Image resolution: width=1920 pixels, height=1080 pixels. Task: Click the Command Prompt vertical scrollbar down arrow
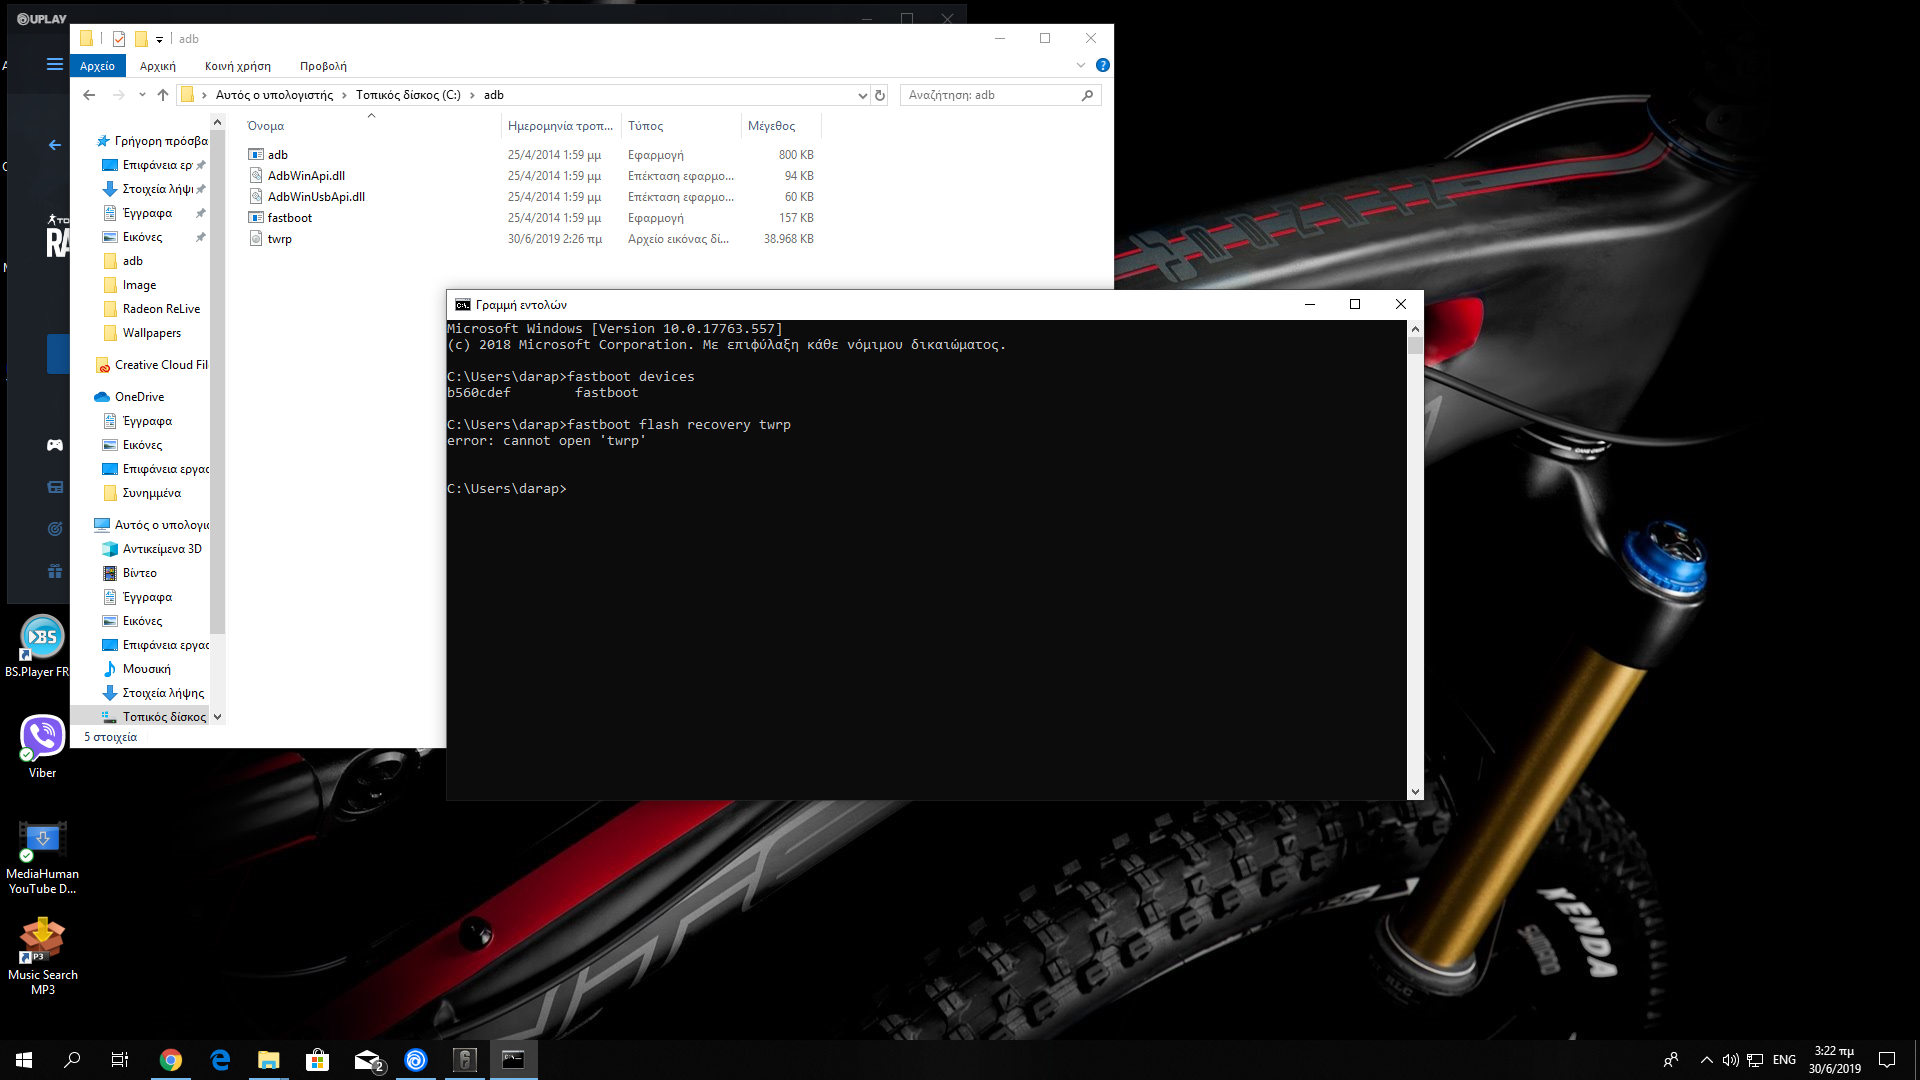click(x=1415, y=791)
